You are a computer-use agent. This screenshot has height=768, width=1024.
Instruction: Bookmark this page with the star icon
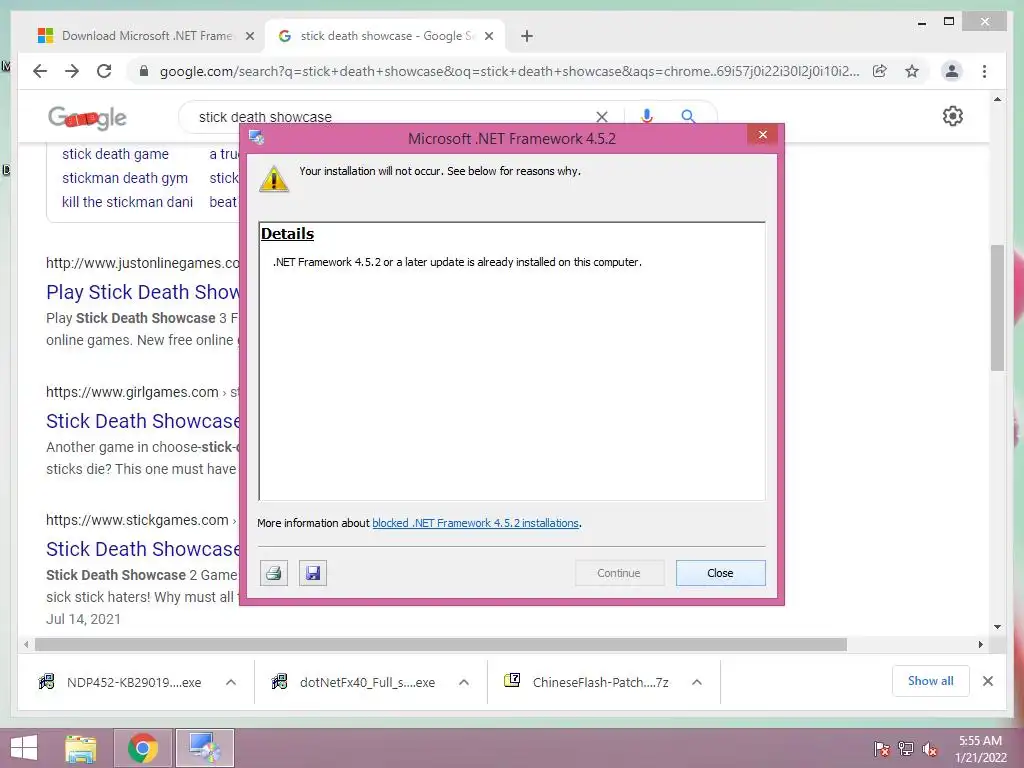912,71
